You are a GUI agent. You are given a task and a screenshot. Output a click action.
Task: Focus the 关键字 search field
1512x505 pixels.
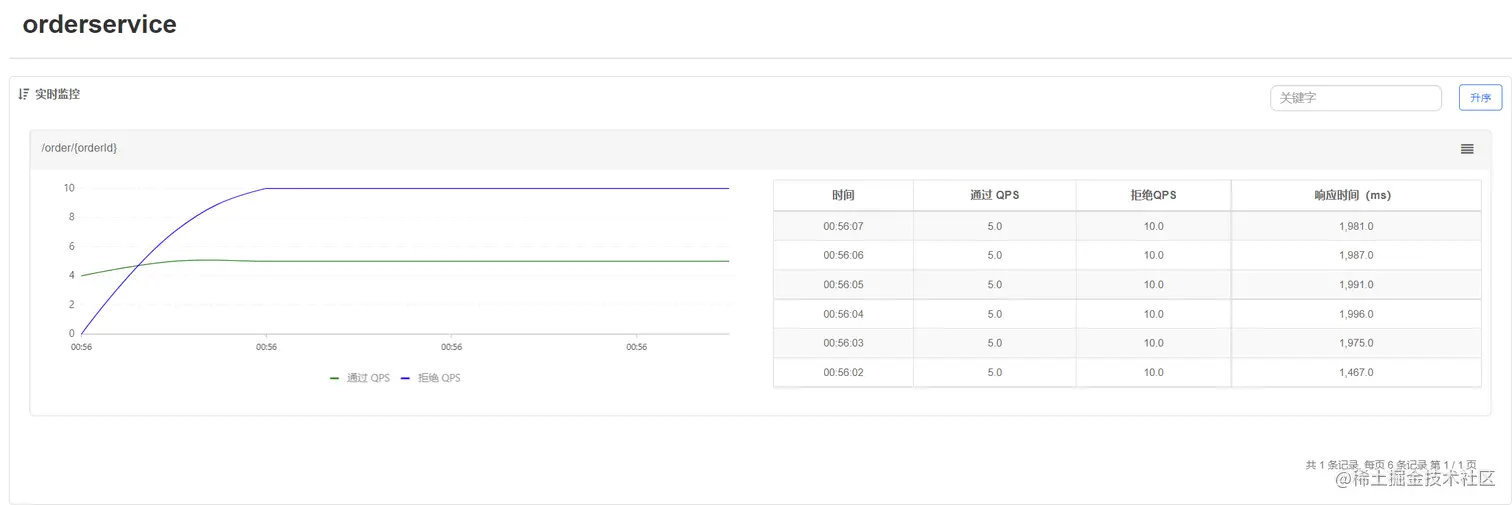[x=1356, y=98]
